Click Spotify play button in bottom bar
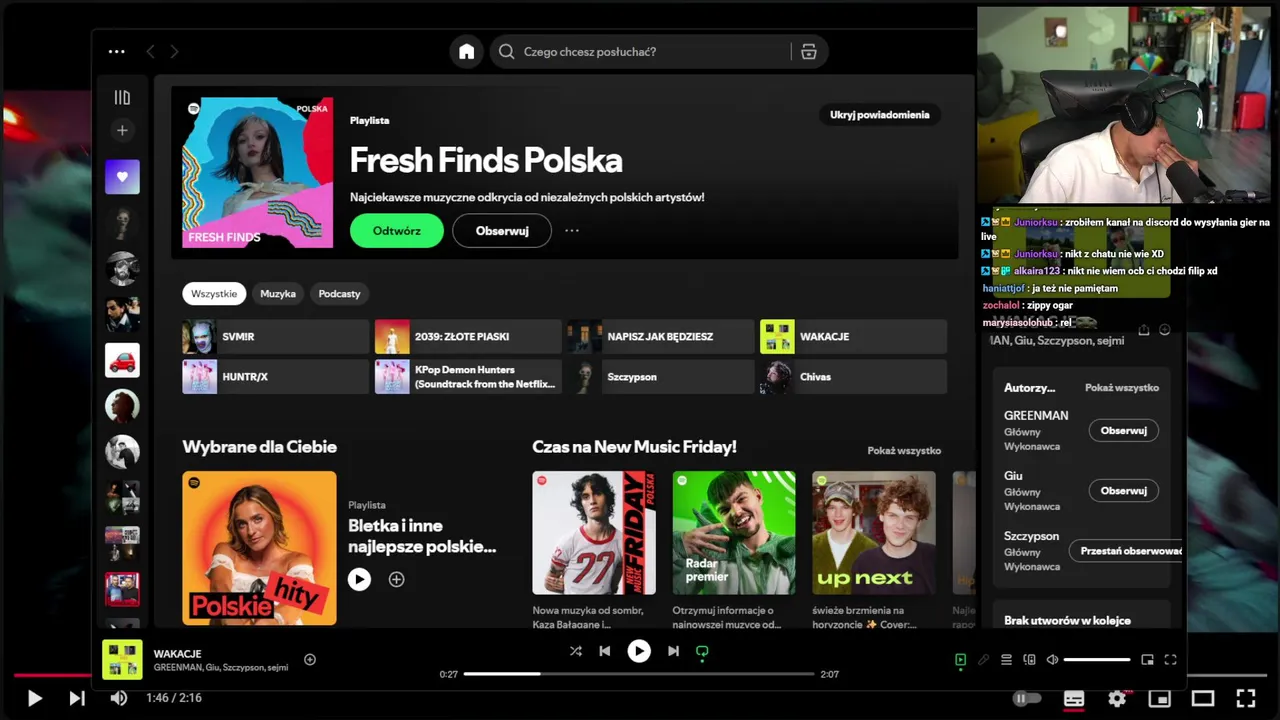The height and width of the screenshot is (720, 1280). 639,651
